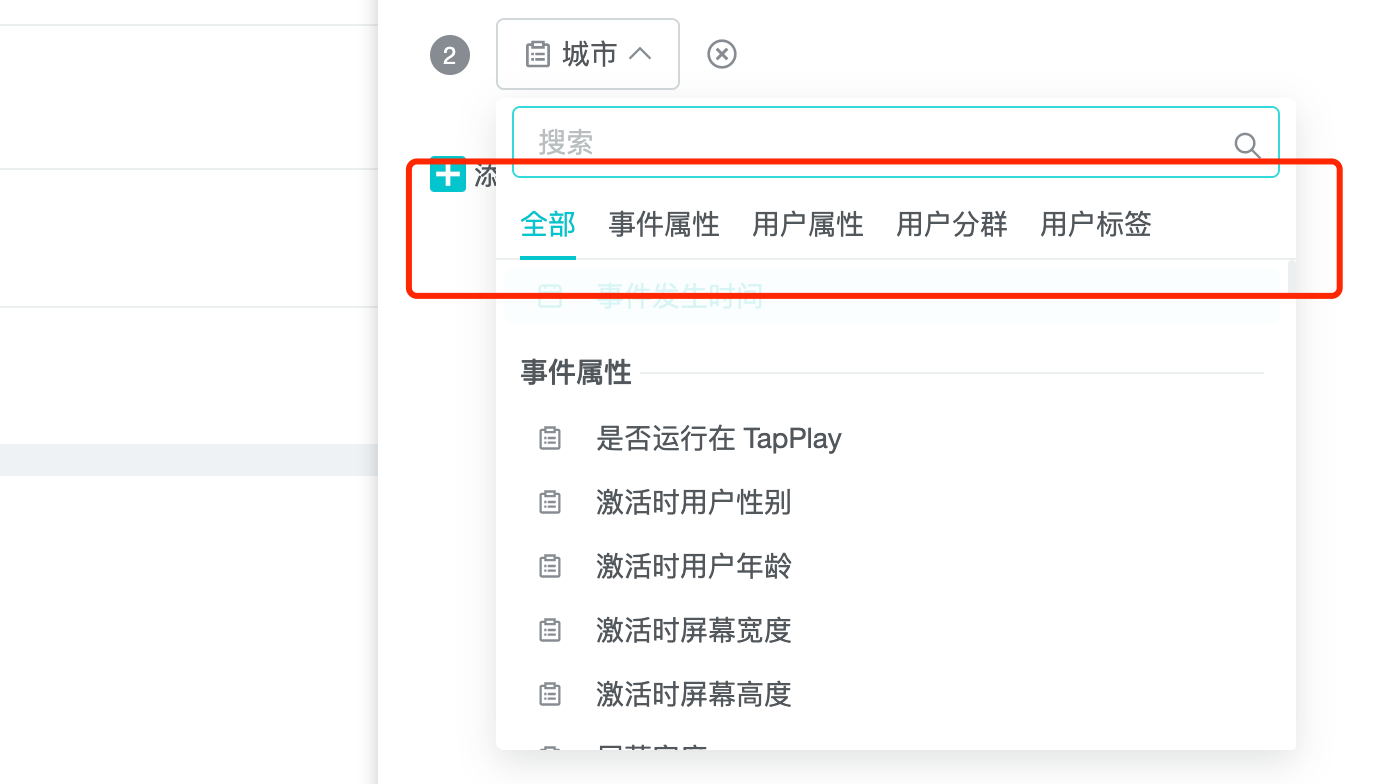Select the 用户属性 tab
This screenshot has width=1376, height=784.
tap(808, 224)
